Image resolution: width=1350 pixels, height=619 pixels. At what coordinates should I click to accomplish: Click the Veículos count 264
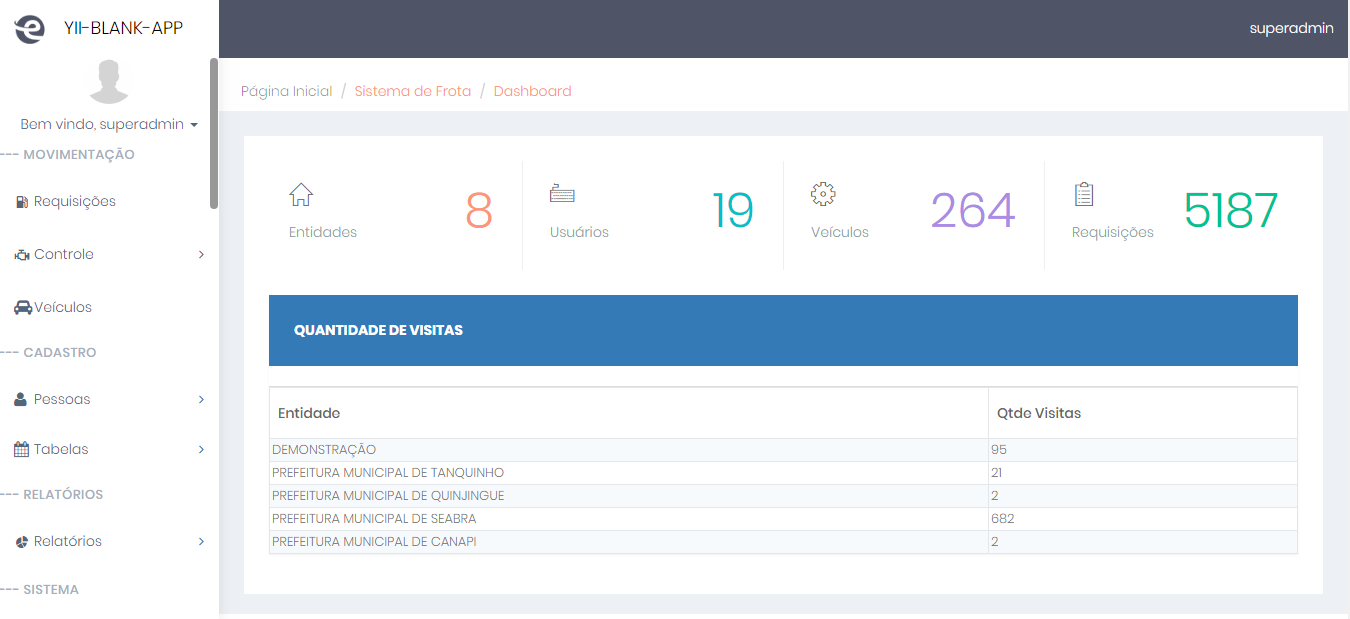pos(973,210)
